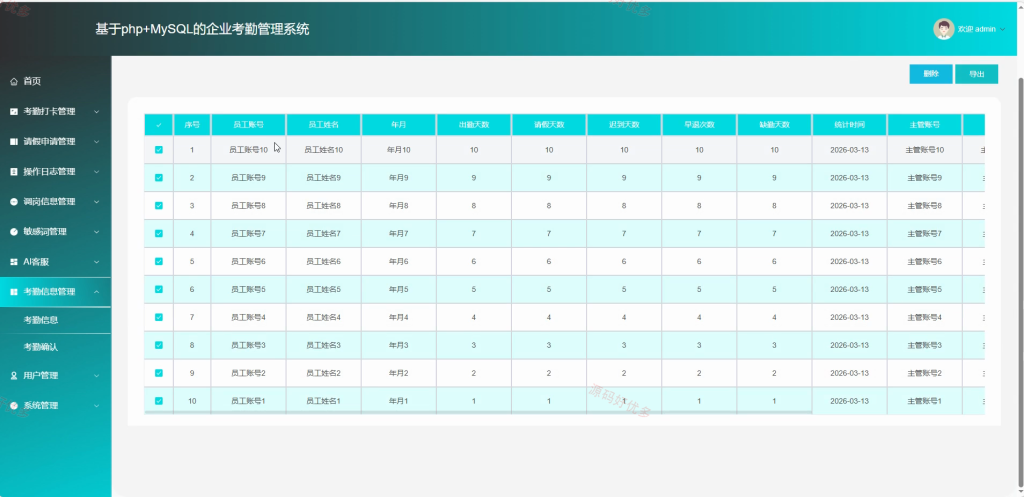Expand the 敏感词管理 chevron
This screenshot has height=497, width=1024.
(x=97, y=232)
